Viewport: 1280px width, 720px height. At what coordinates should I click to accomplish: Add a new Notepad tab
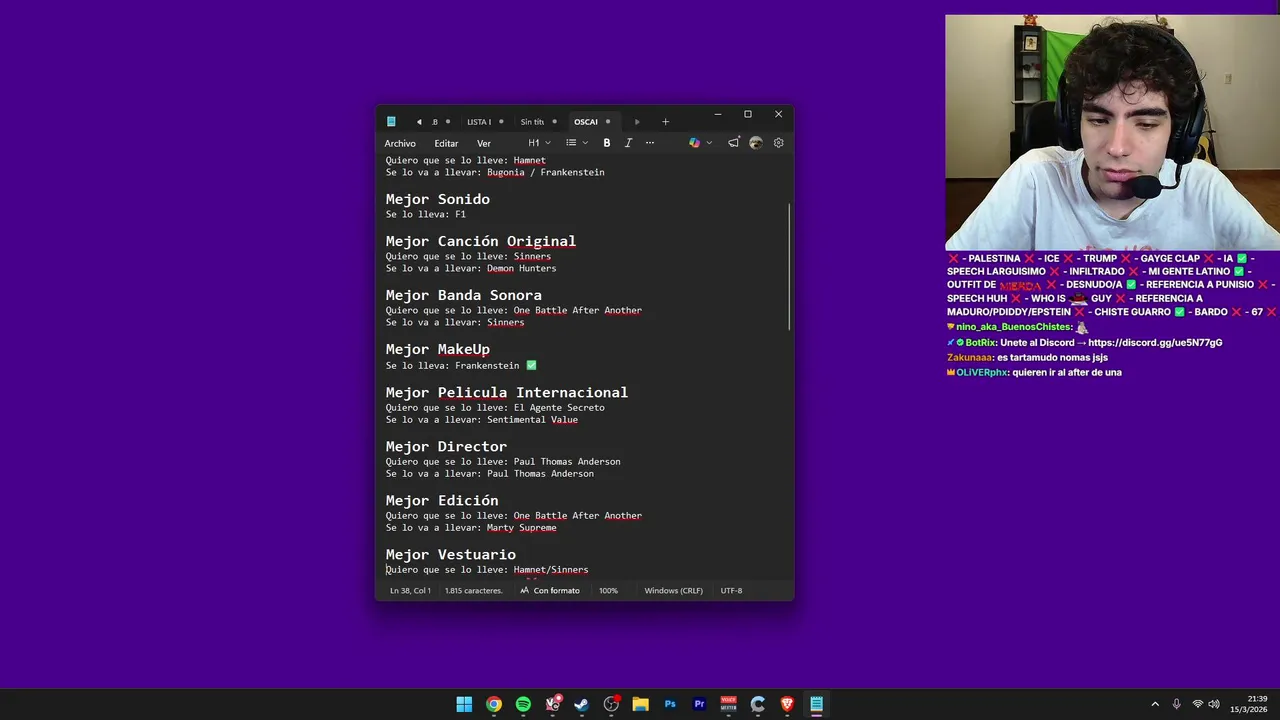coord(665,122)
